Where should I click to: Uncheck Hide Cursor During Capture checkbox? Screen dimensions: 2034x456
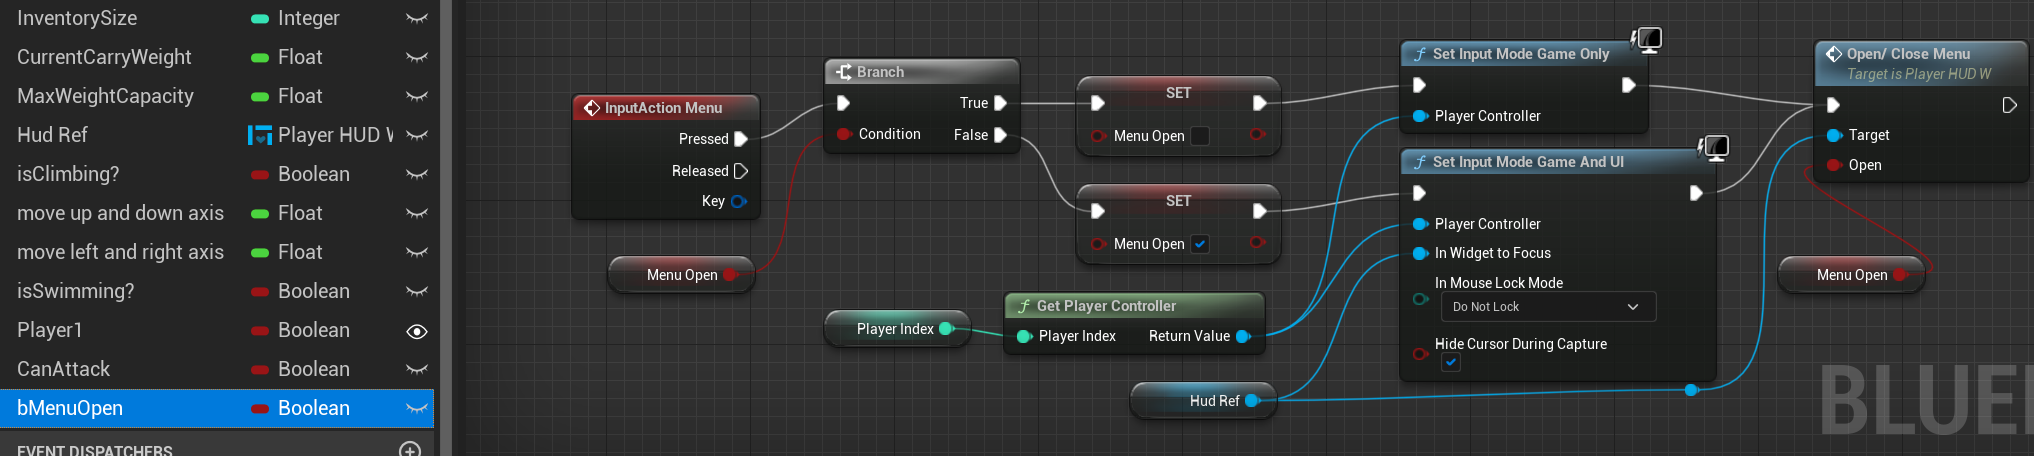(1451, 363)
